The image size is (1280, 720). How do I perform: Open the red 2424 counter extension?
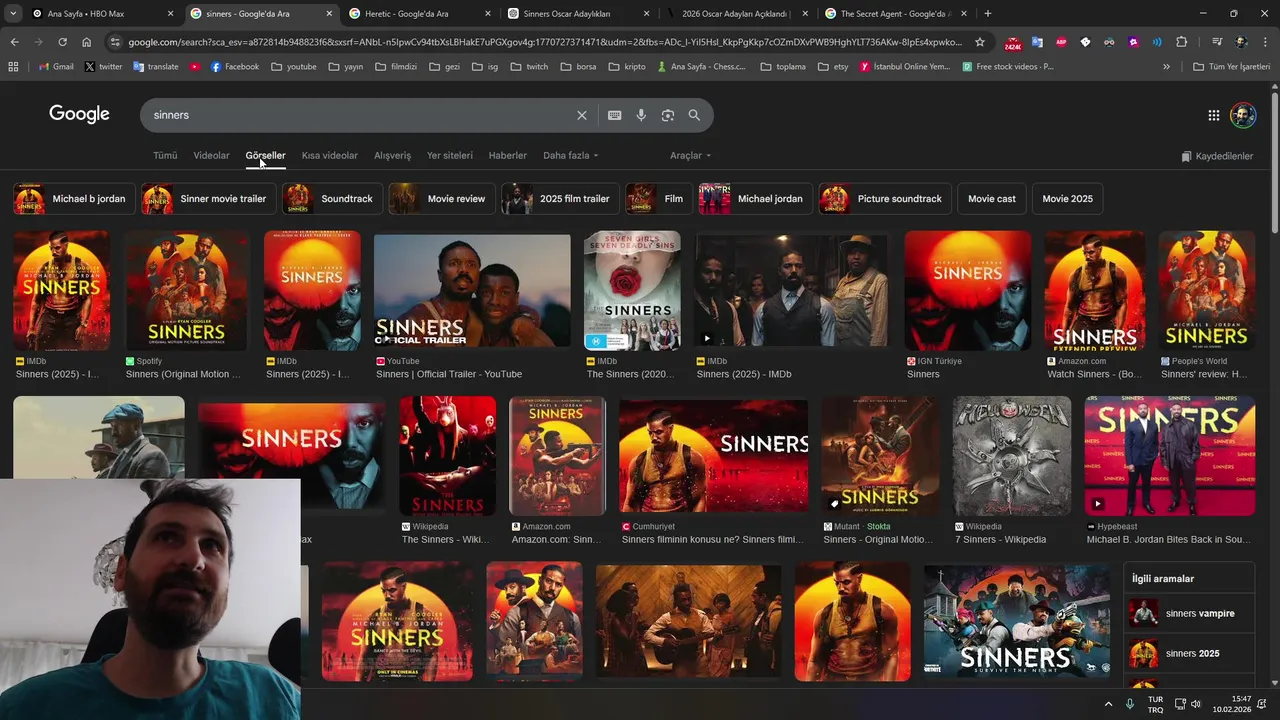pos(1013,43)
